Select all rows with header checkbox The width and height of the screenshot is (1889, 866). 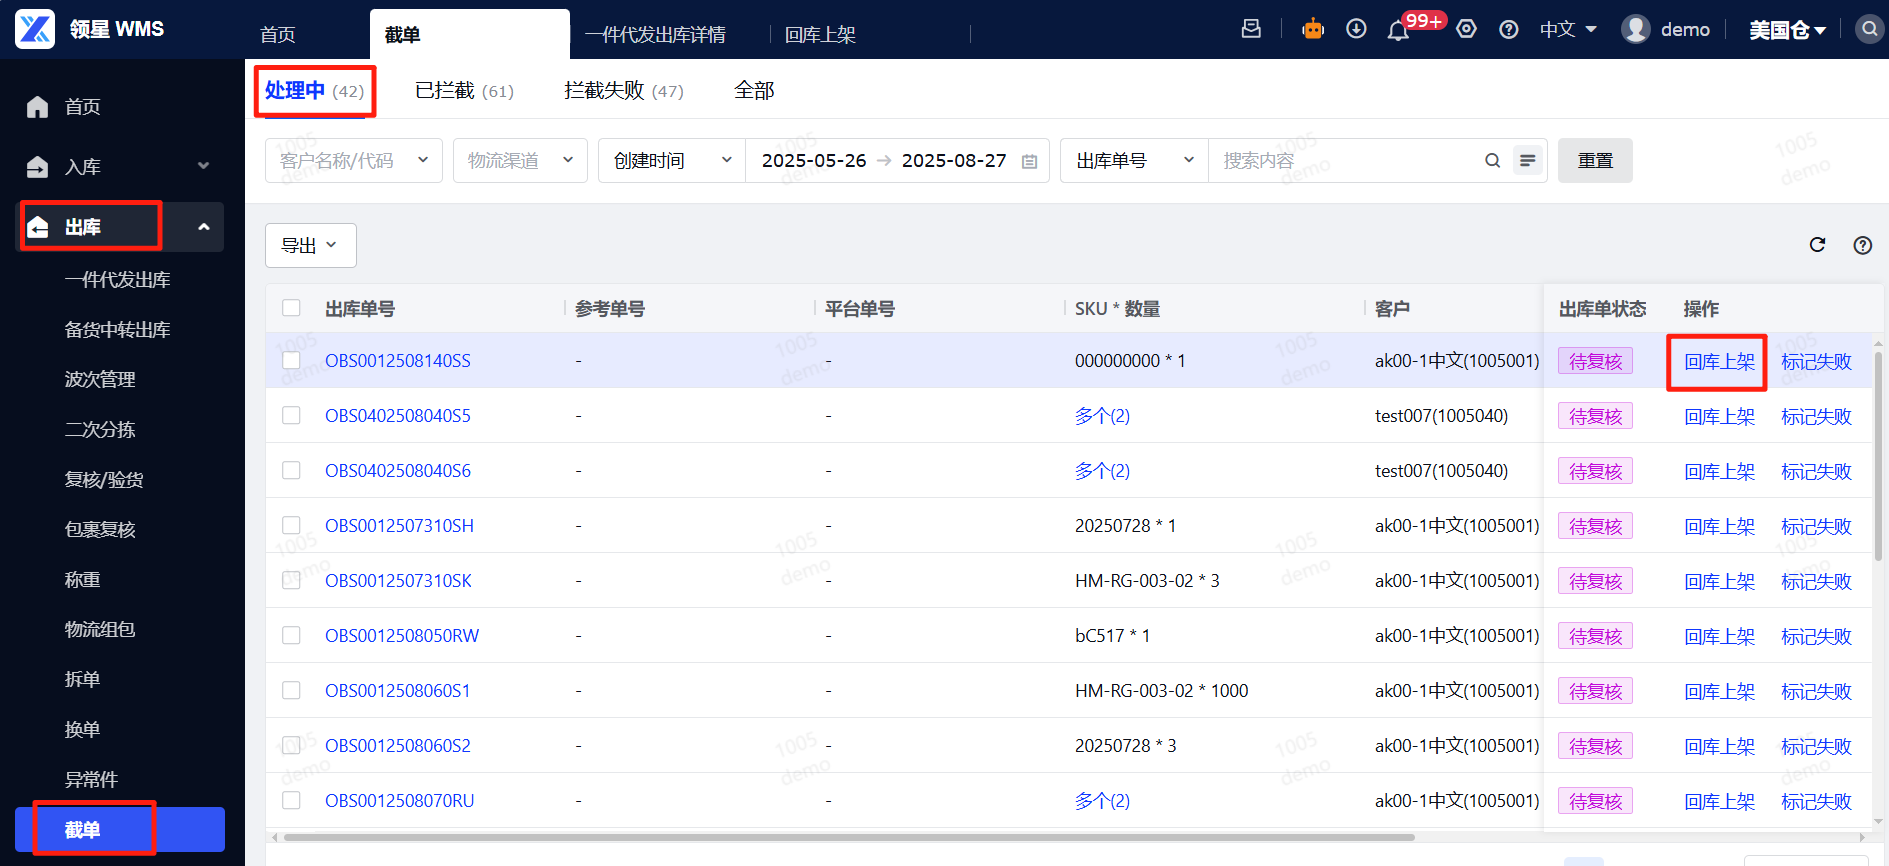(291, 308)
